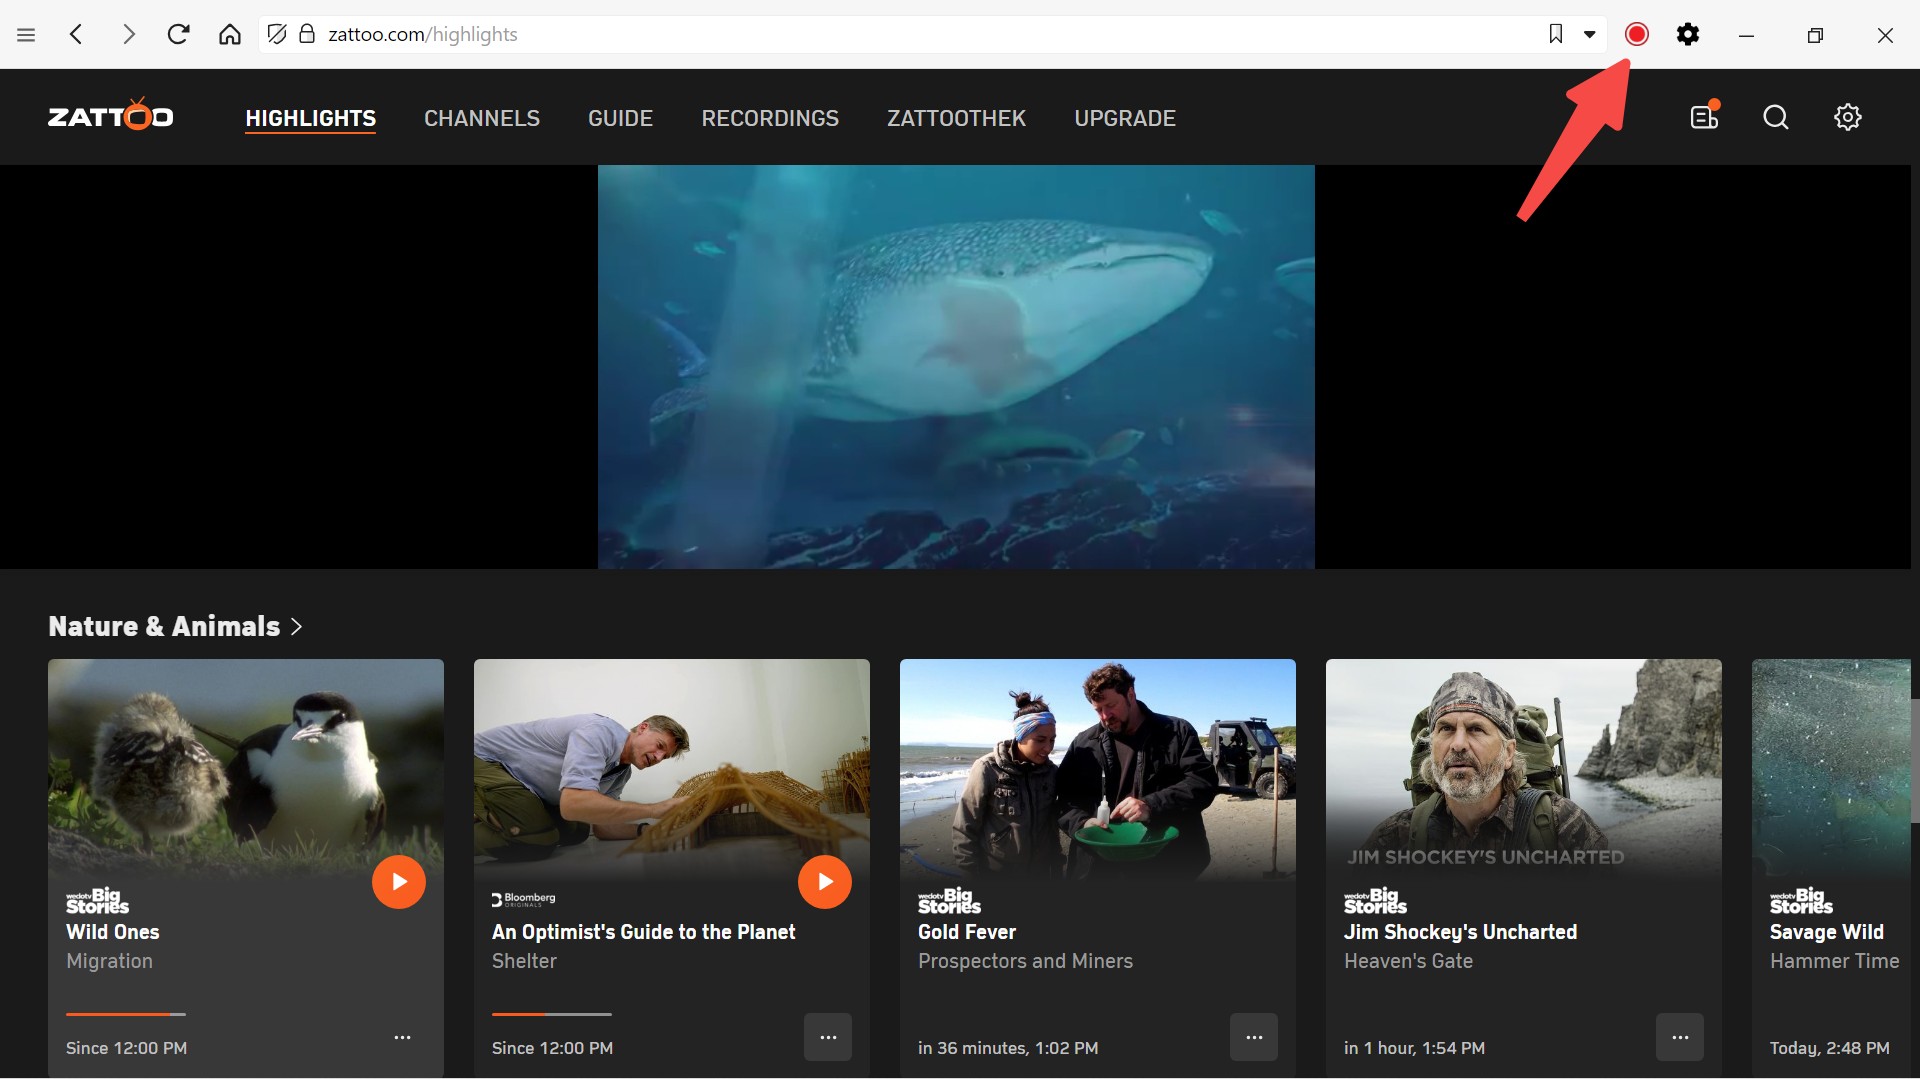Open more options for An Optimist's Guide
The height and width of the screenshot is (1079, 1920).
[828, 1037]
